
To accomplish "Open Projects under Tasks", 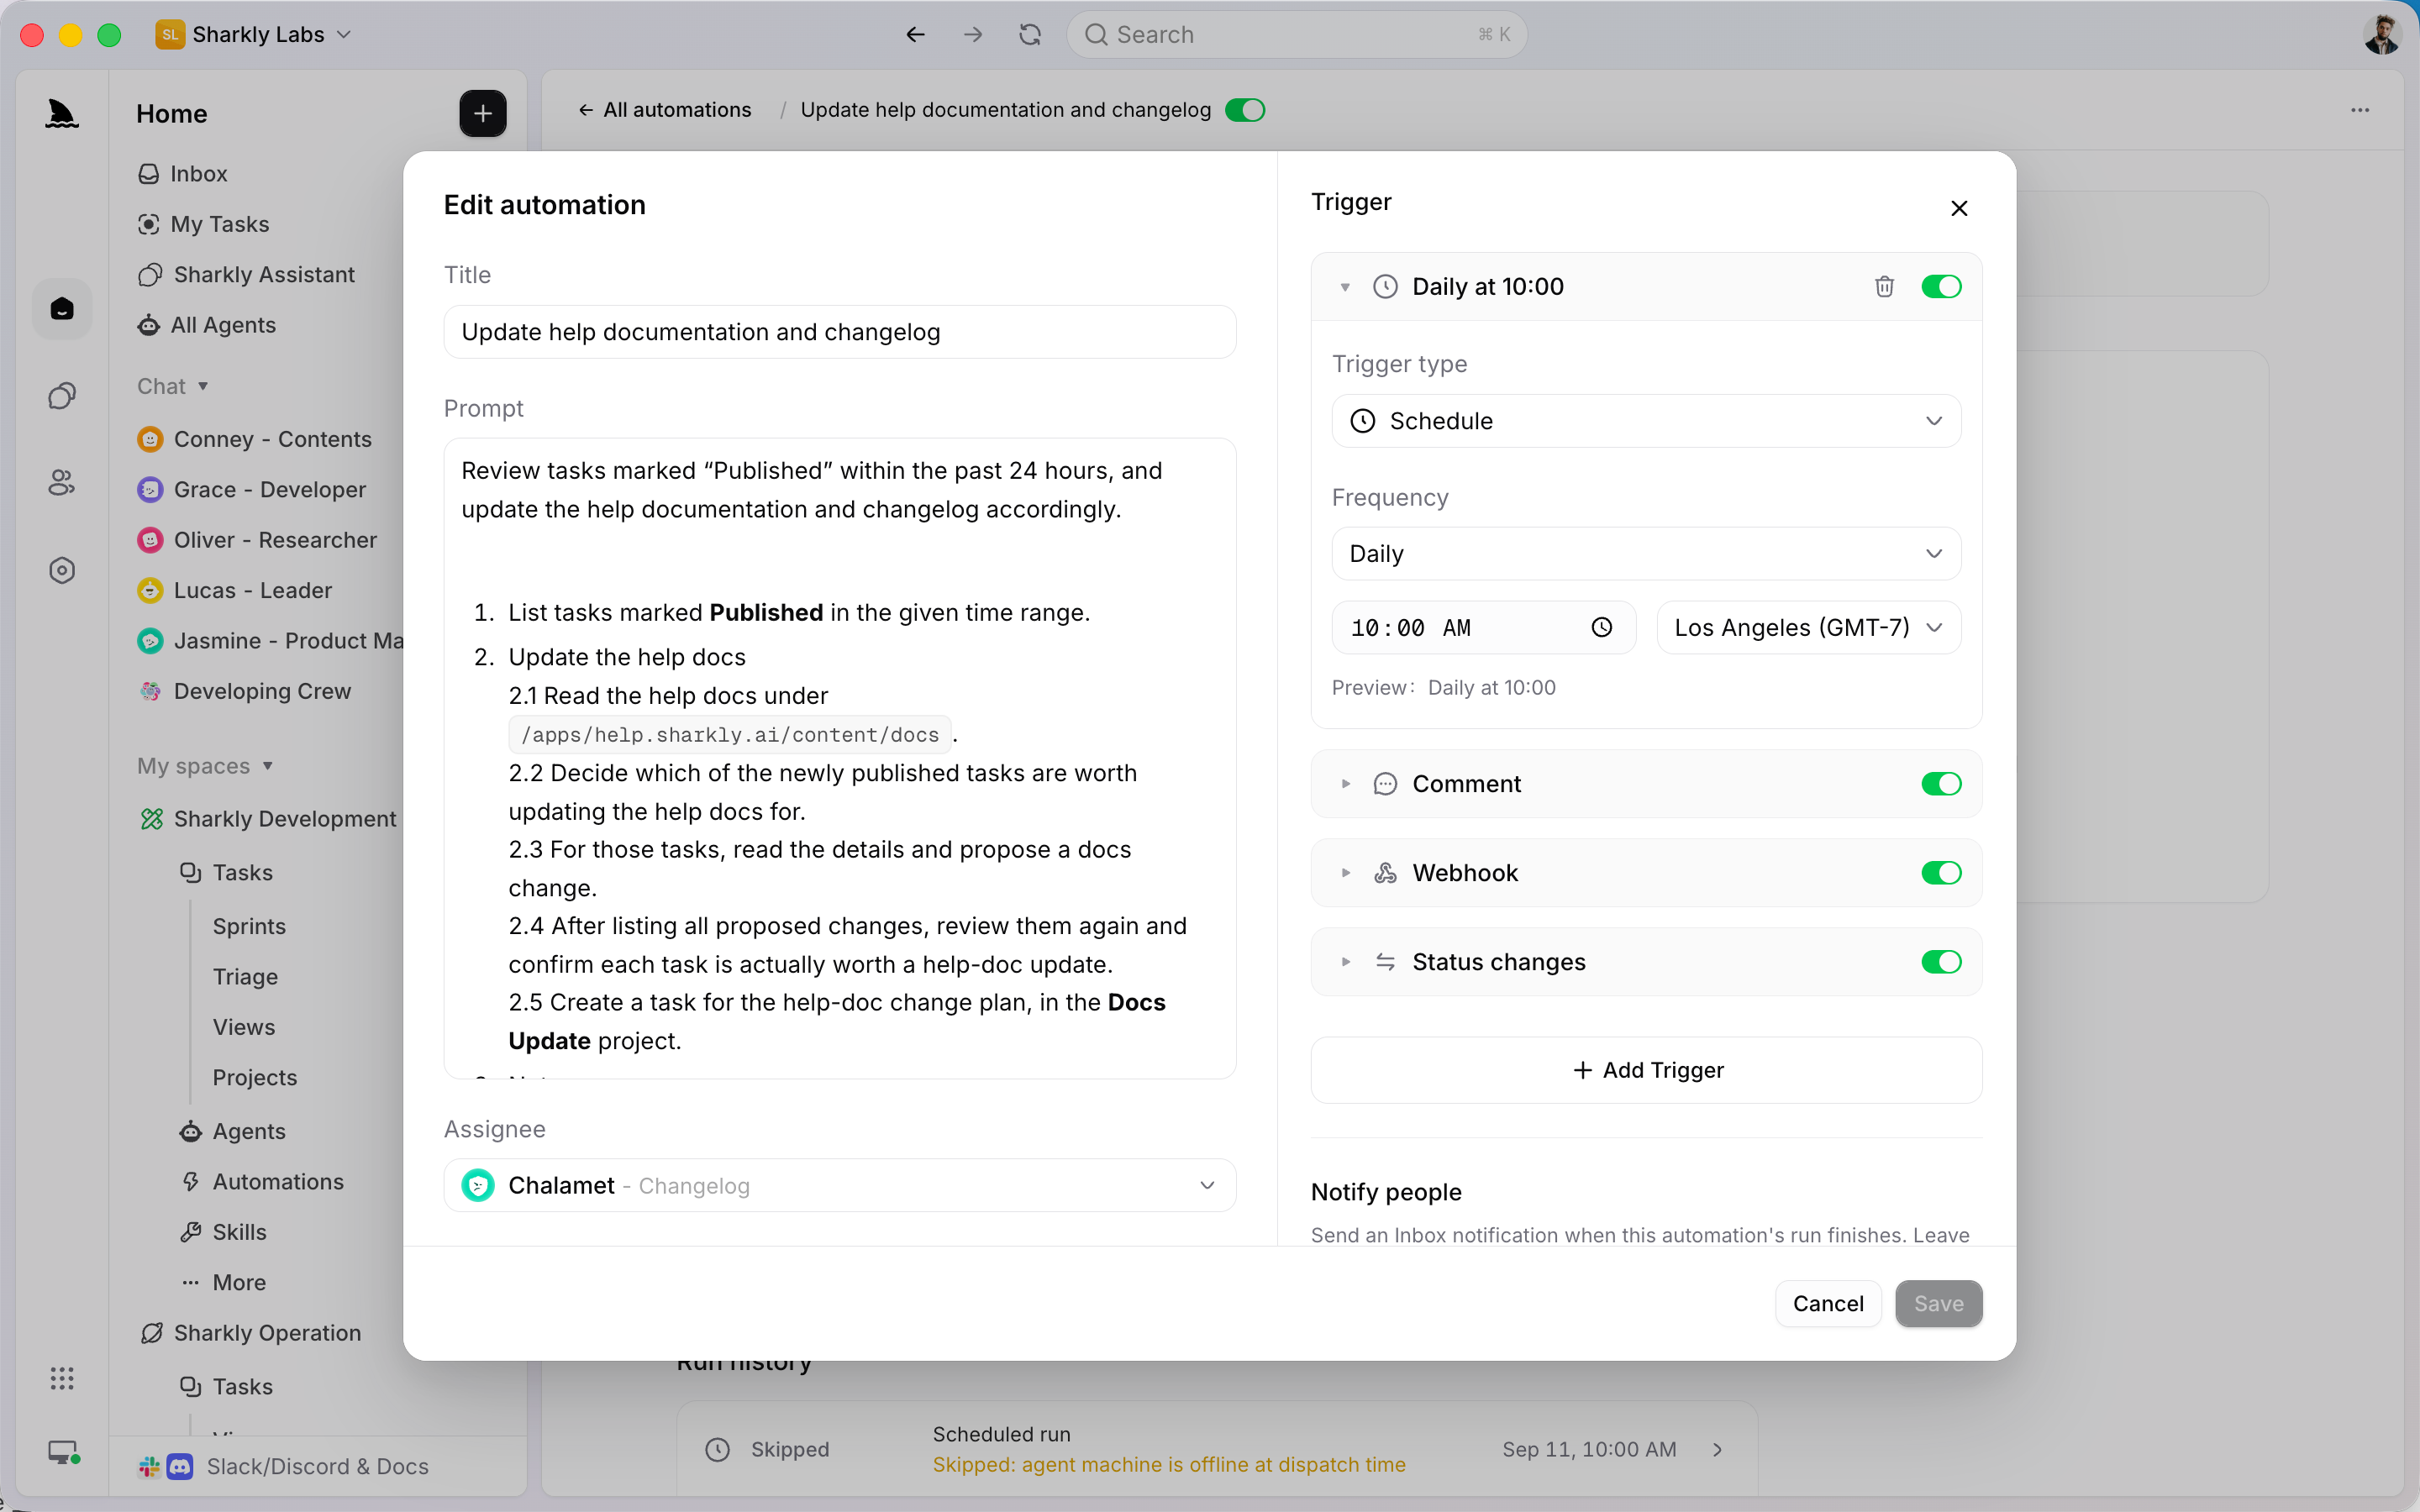I will (x=254, y=1078).
